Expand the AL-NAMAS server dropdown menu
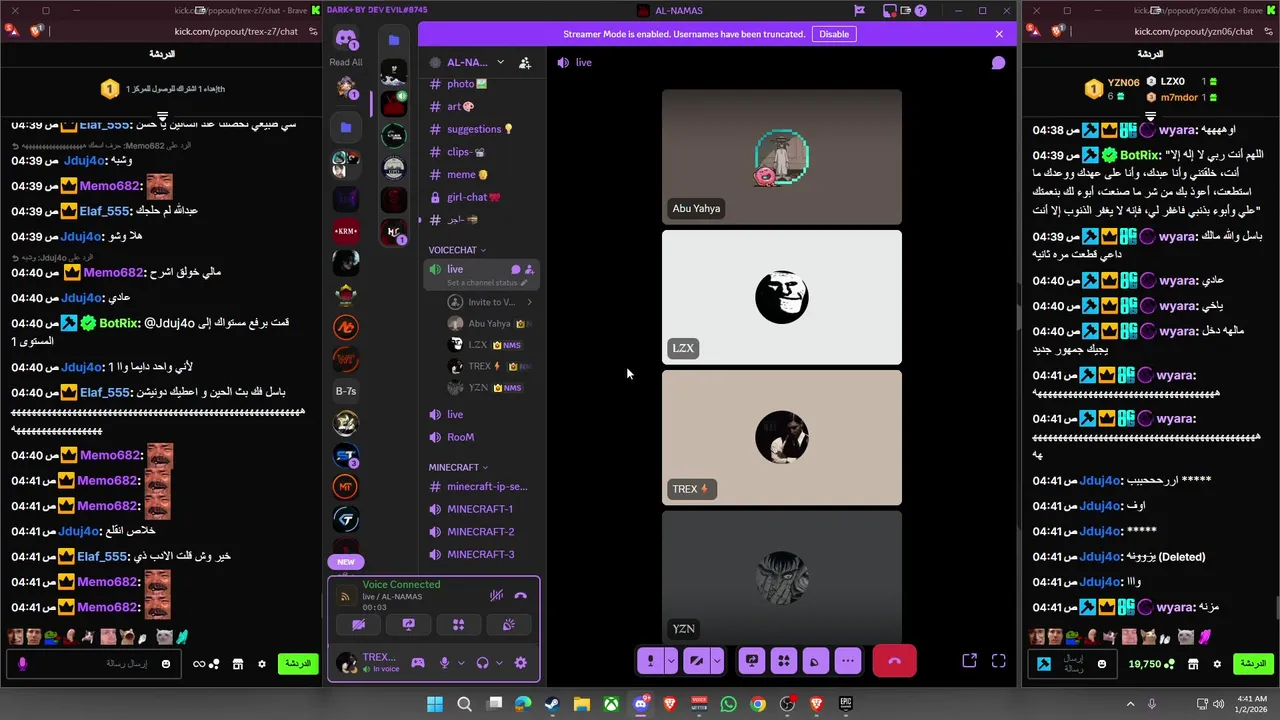 click(x=500, y=62)
